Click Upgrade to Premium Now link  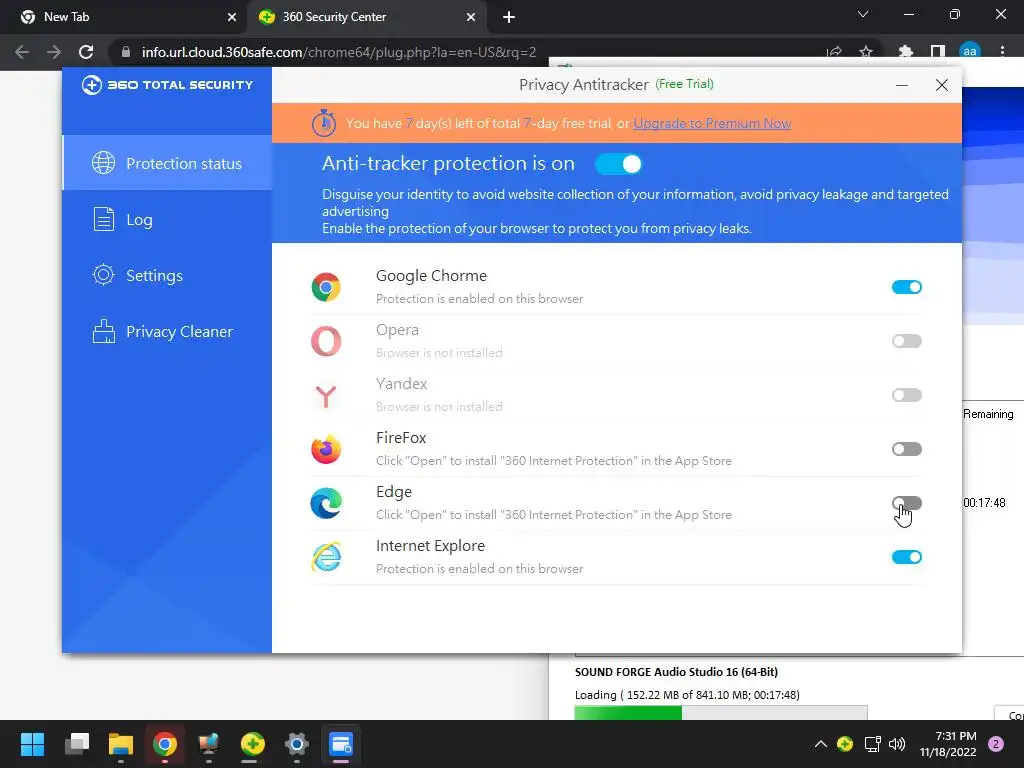coord(712,123)
